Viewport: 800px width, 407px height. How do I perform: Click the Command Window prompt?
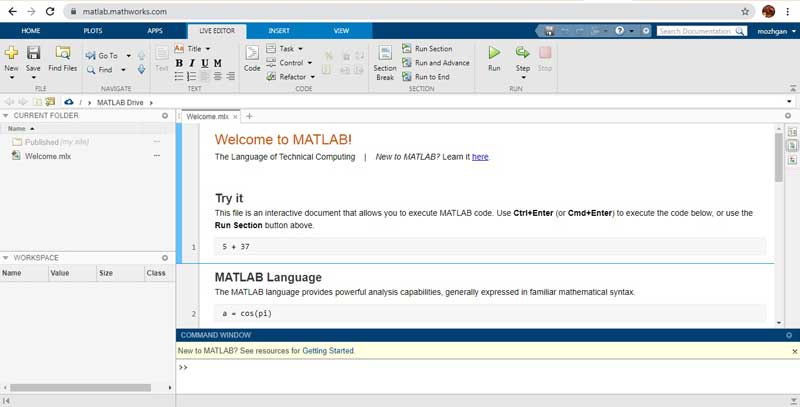pyautogui.click(x=183, y=367)
